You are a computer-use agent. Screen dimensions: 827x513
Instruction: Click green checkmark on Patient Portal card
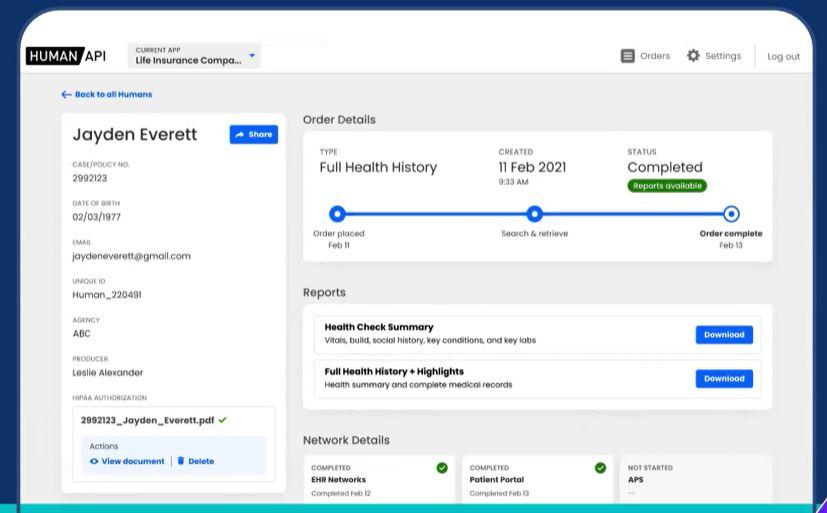click(x=600, y=467)
